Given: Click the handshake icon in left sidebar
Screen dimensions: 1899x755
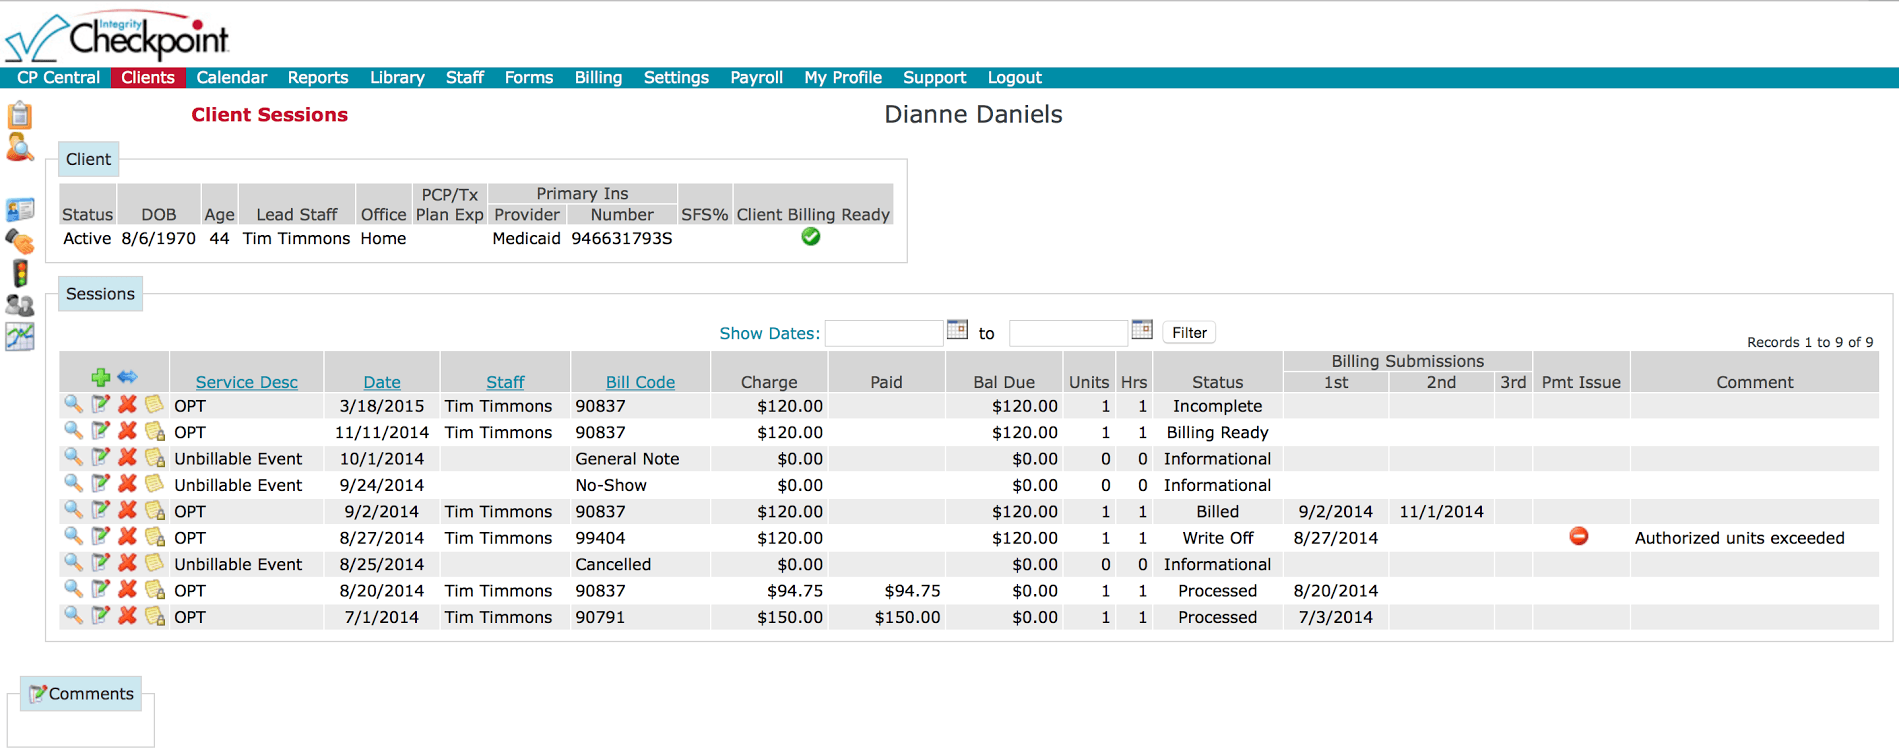Looking at the screenshot, I should pyautogui.click(x=20, y=241).
